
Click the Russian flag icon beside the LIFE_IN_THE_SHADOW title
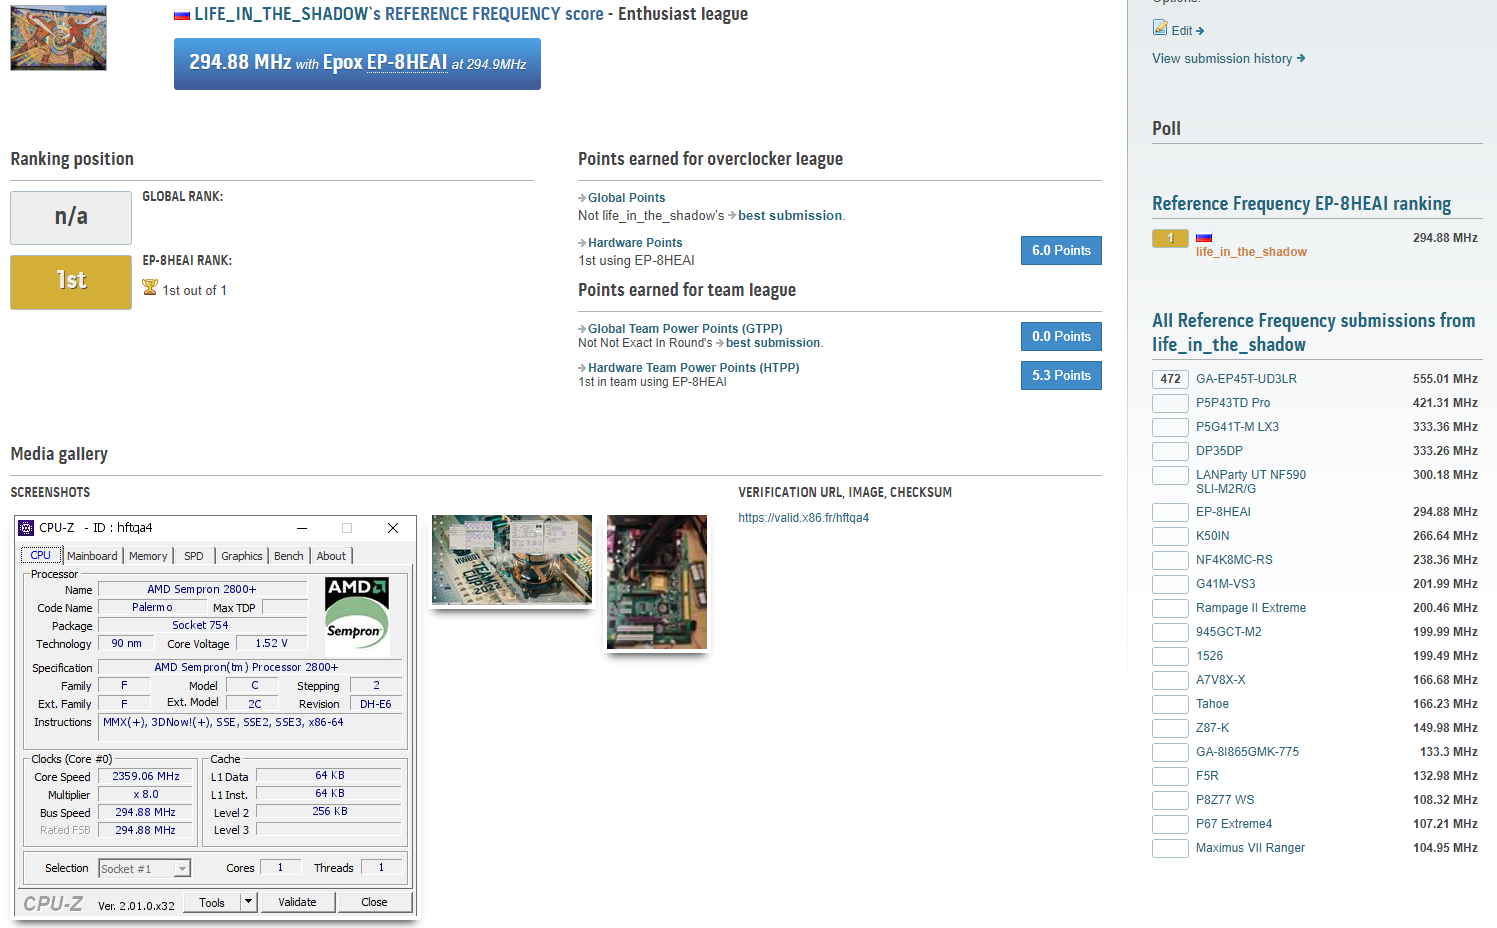coord(182,15)
